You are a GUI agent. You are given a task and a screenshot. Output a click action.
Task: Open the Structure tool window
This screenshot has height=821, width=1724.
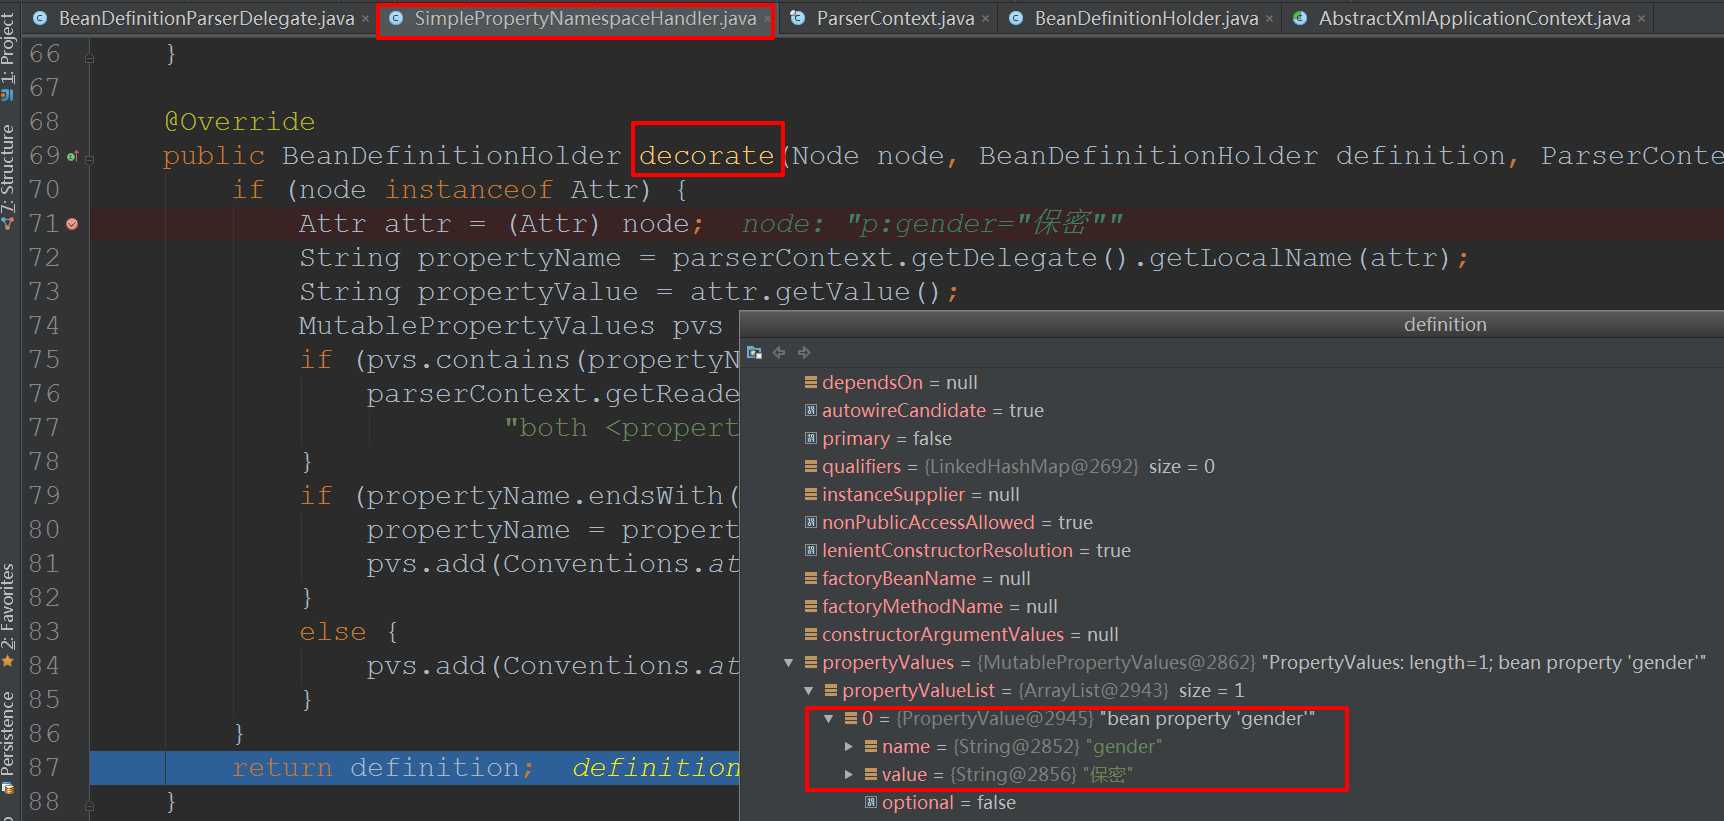8,178
